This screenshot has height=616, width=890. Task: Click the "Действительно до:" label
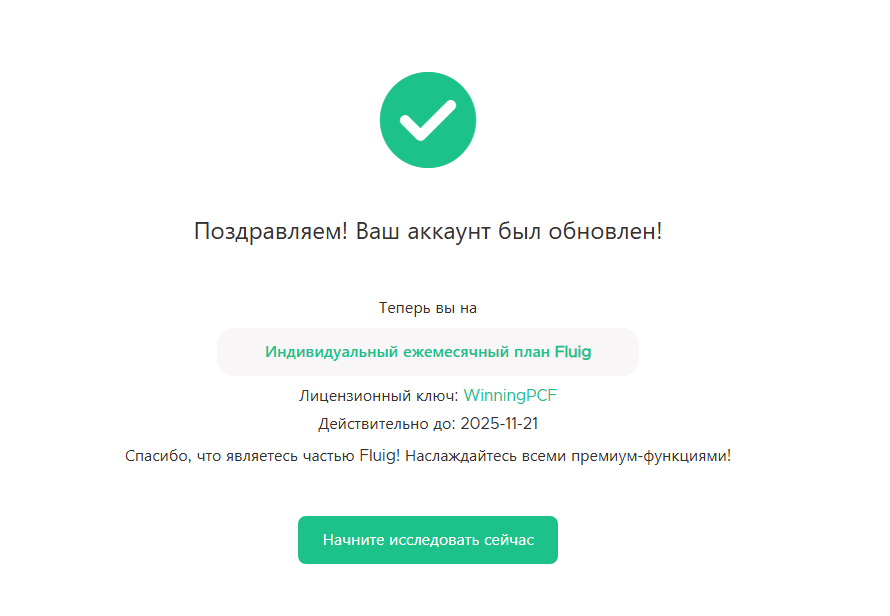[387, 423]
